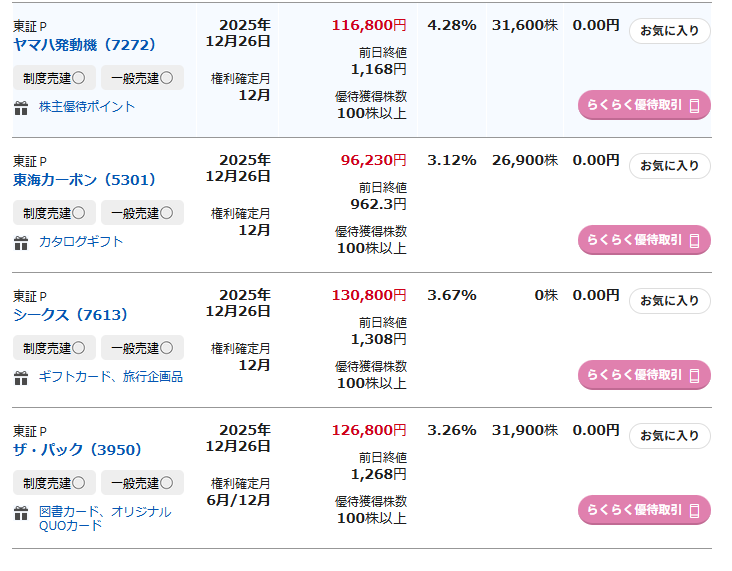Open 東海カーボン (5301) stock page
This screenshot has width=732, height=571.
[x=84, y=180]
